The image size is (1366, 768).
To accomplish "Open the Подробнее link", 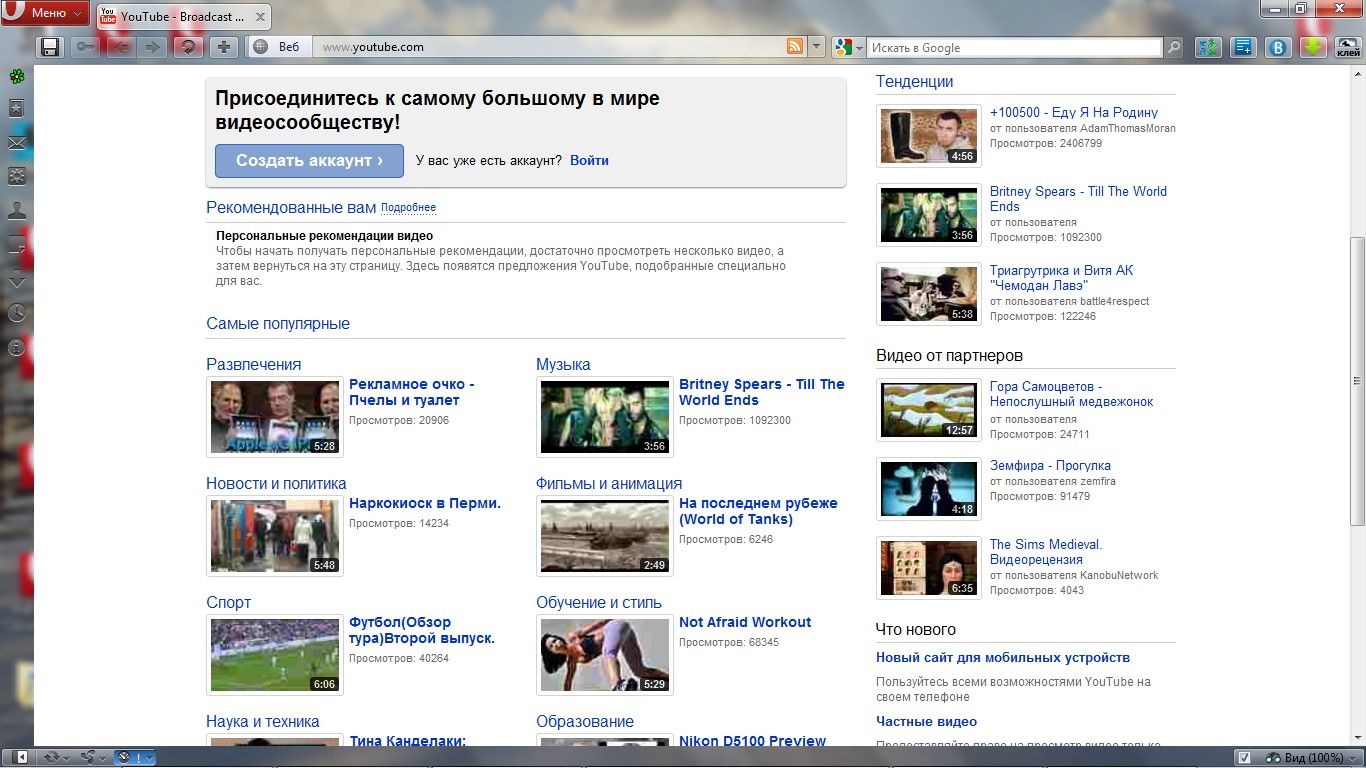I will 408,208.
